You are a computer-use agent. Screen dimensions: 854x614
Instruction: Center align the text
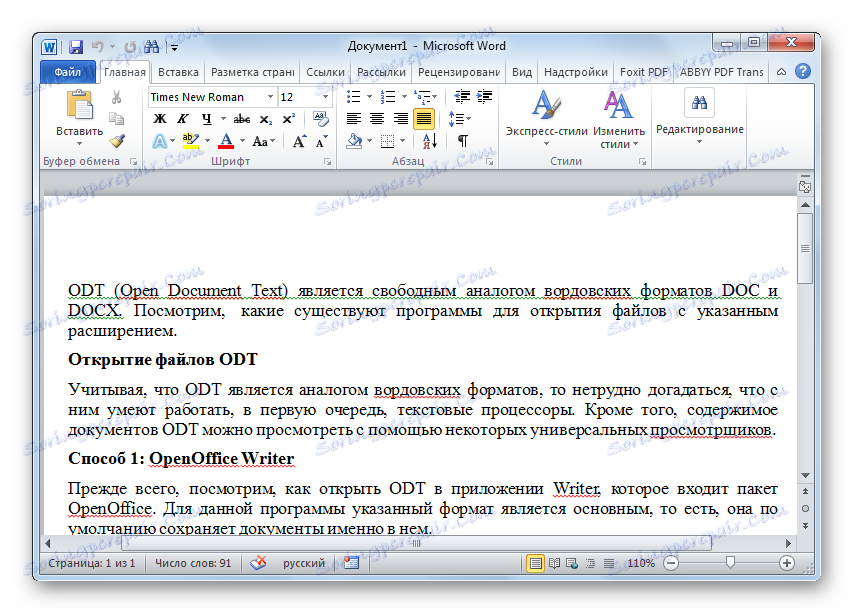(377, 119)
